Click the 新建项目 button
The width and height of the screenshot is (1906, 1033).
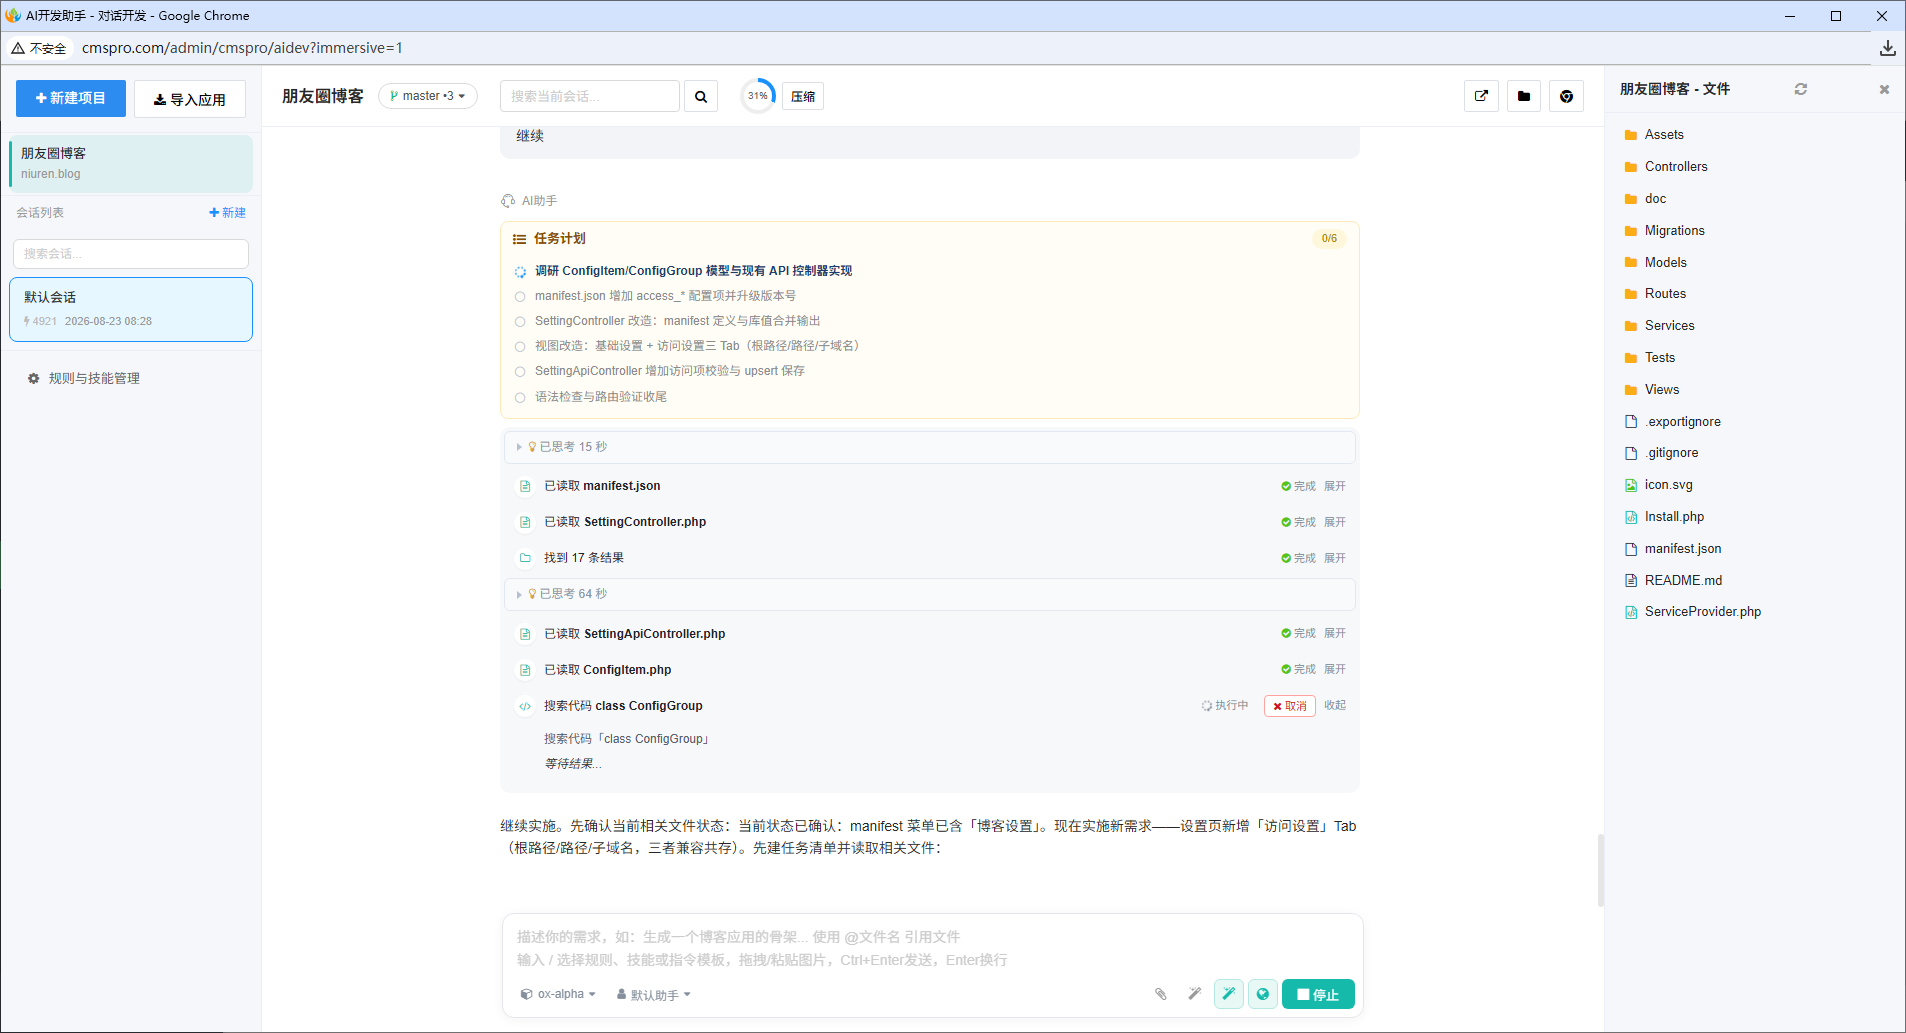(71, 98)
